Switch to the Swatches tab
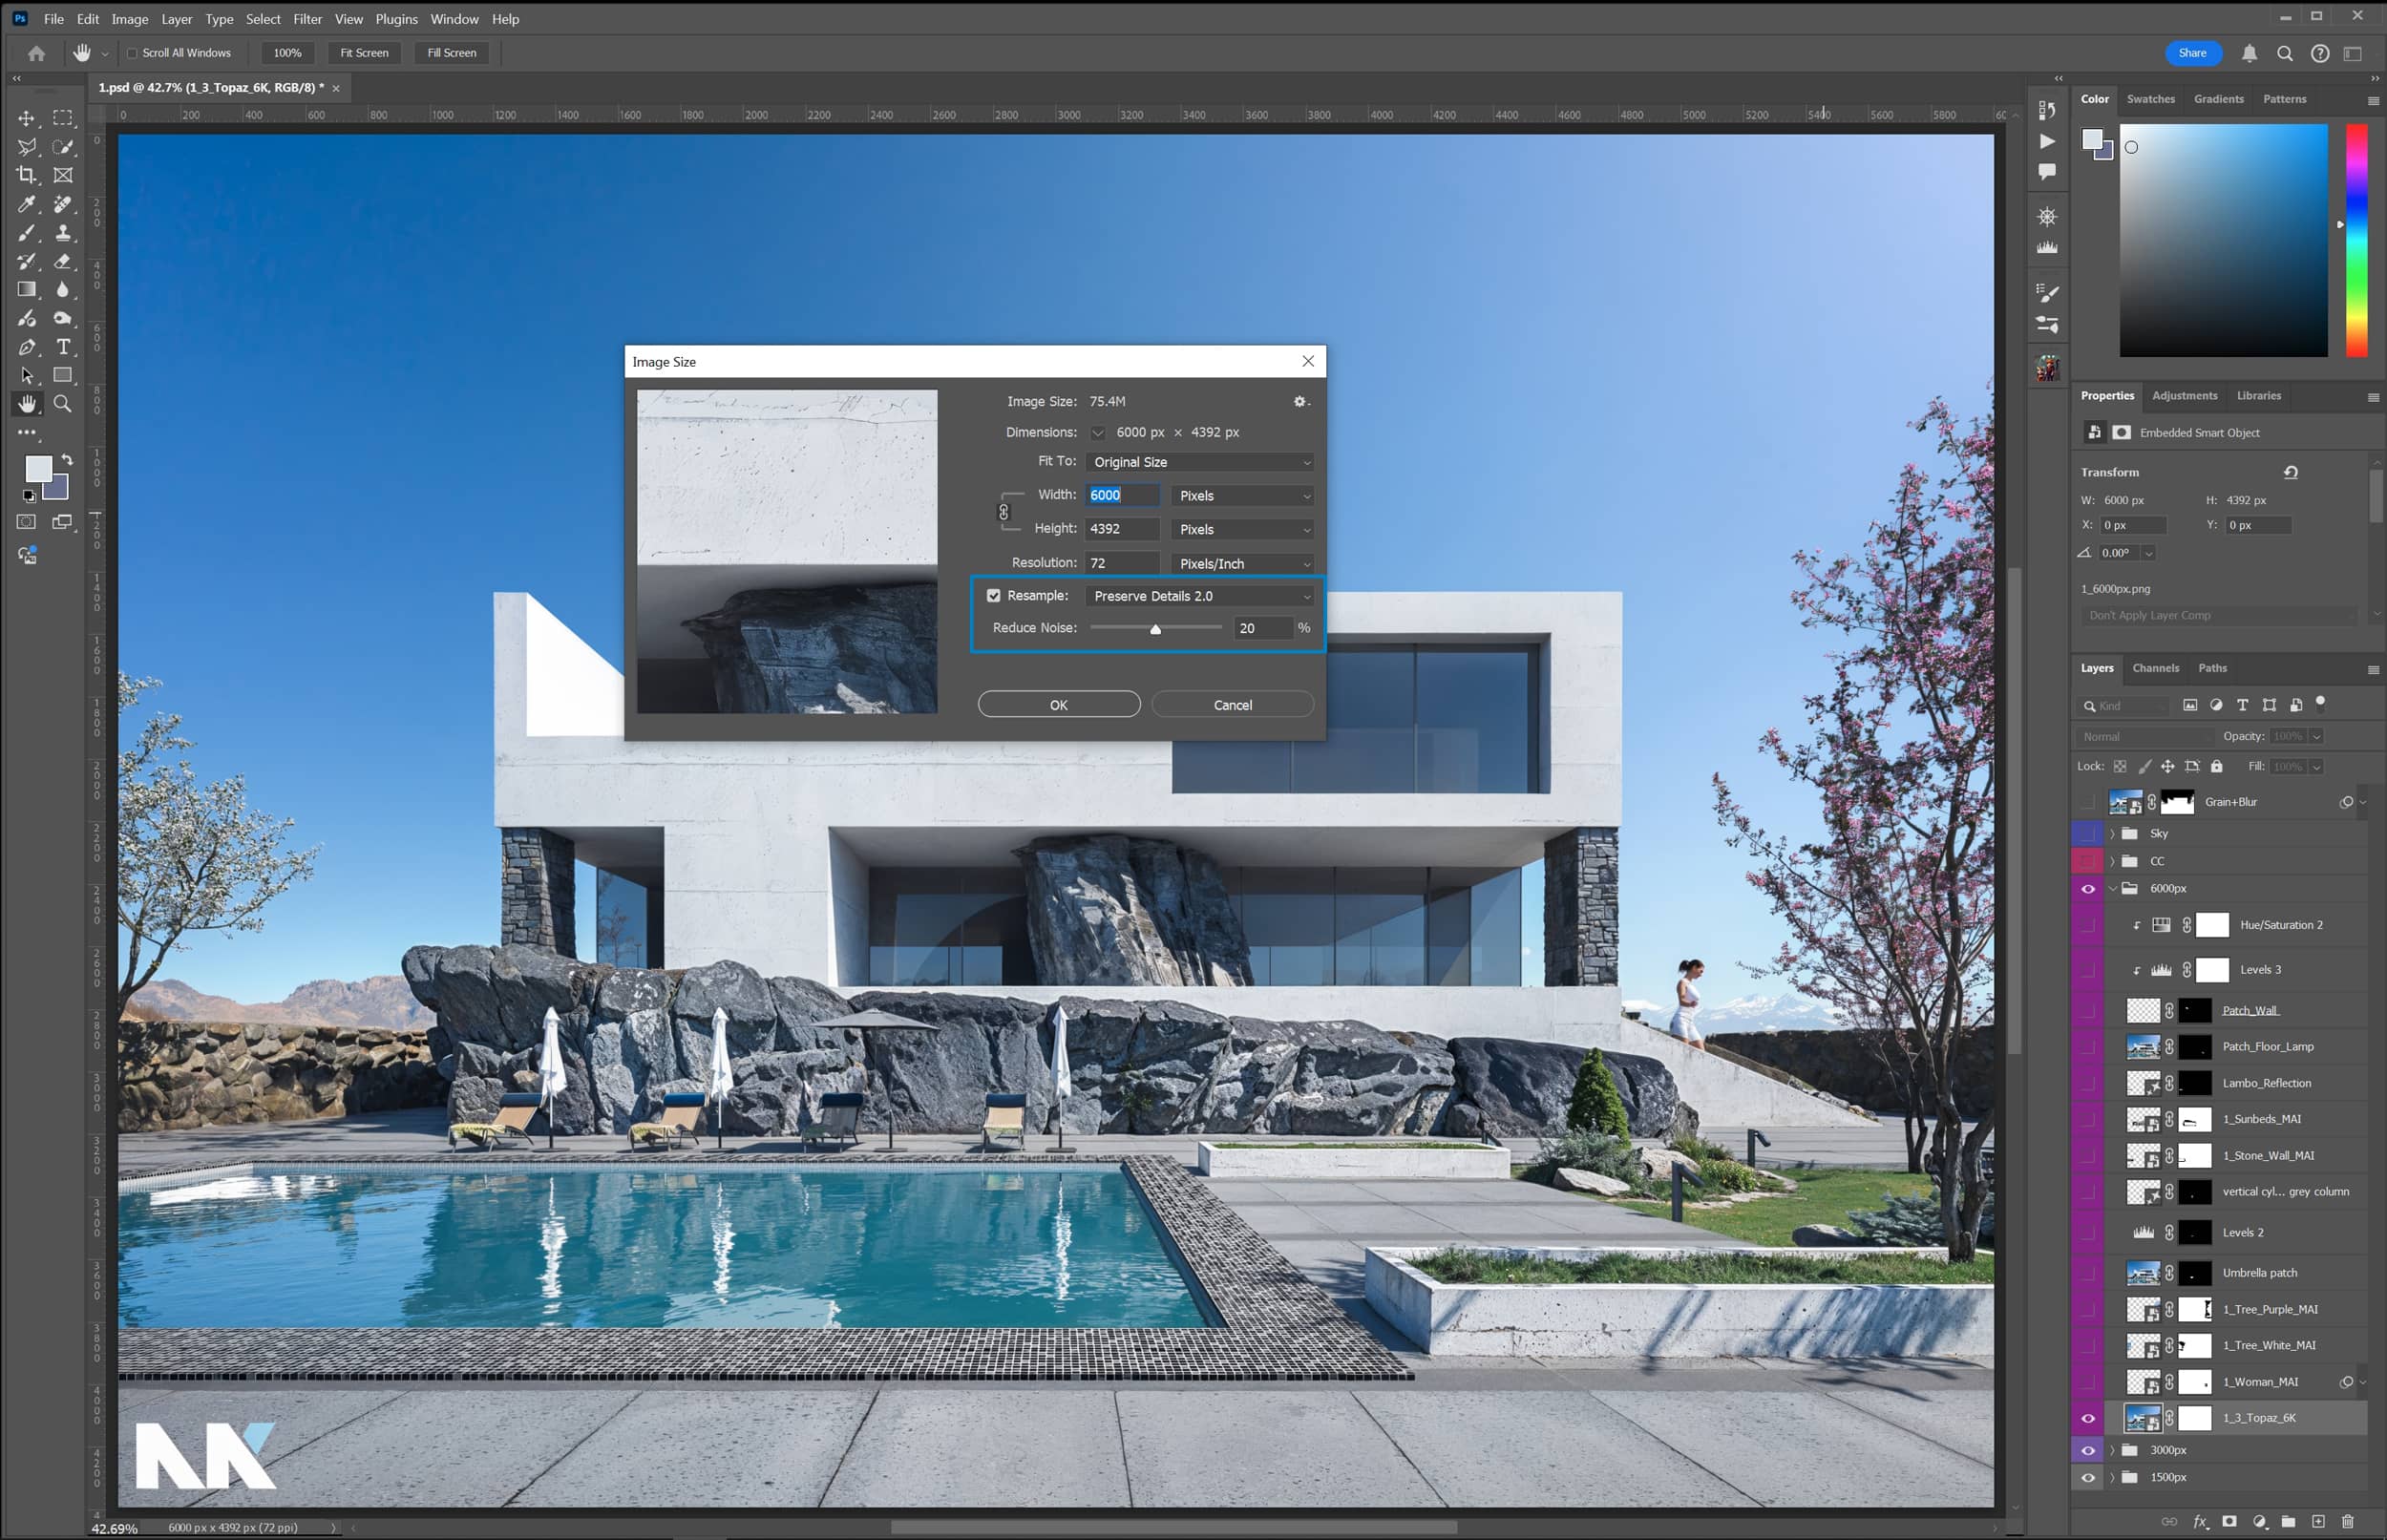This screenshot has height=1540, width=2387. pyautogui.click(x=2150, y=99)
